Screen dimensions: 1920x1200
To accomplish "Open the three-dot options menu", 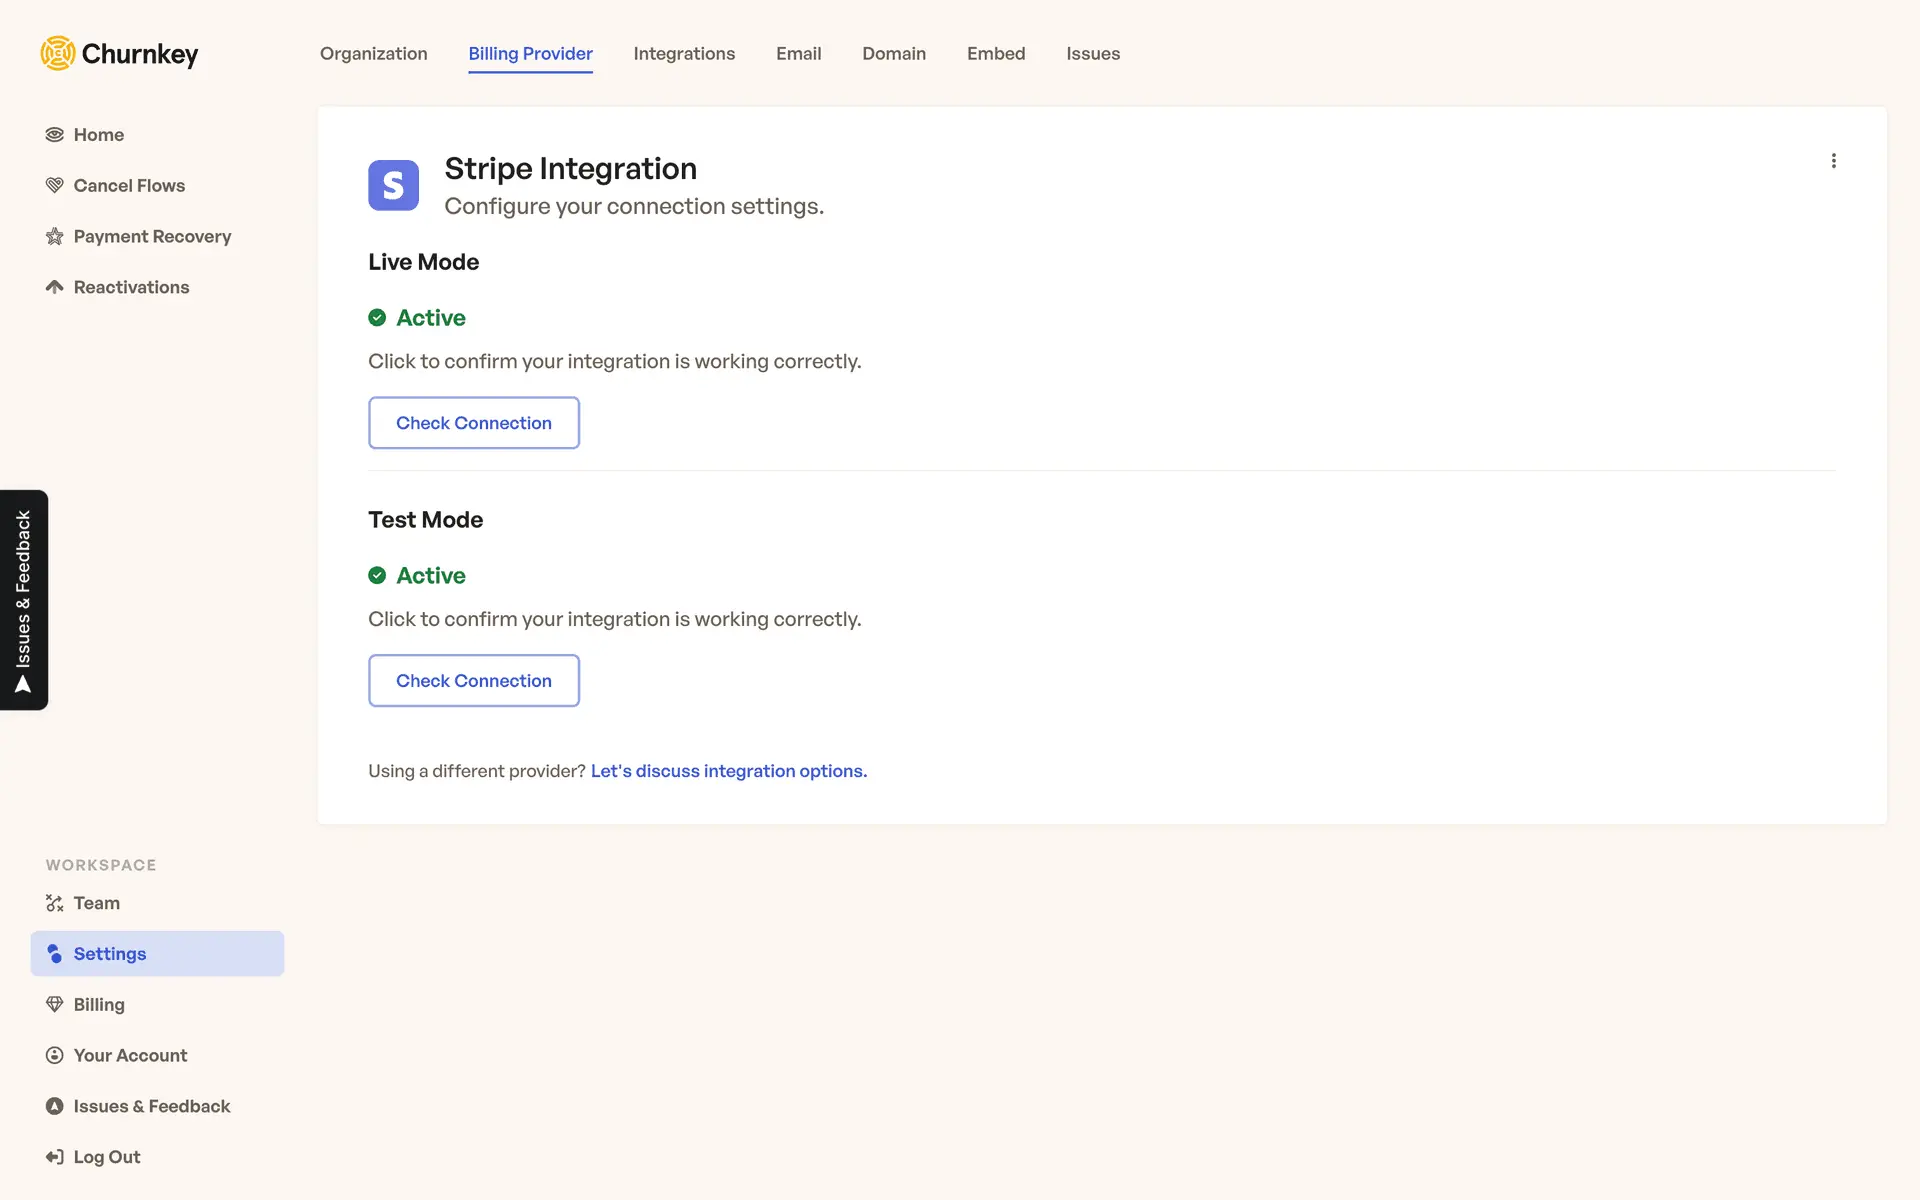I will pos(1833,161).
